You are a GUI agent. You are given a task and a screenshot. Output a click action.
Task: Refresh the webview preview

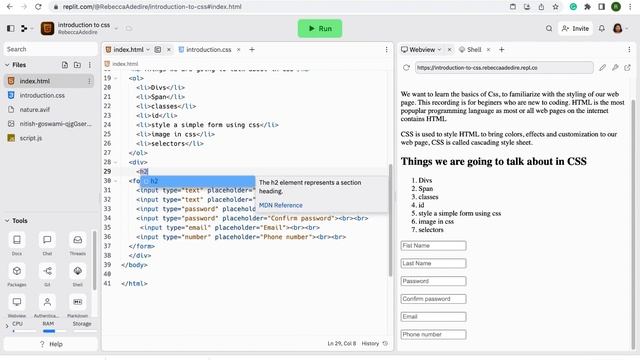[406, 68]
